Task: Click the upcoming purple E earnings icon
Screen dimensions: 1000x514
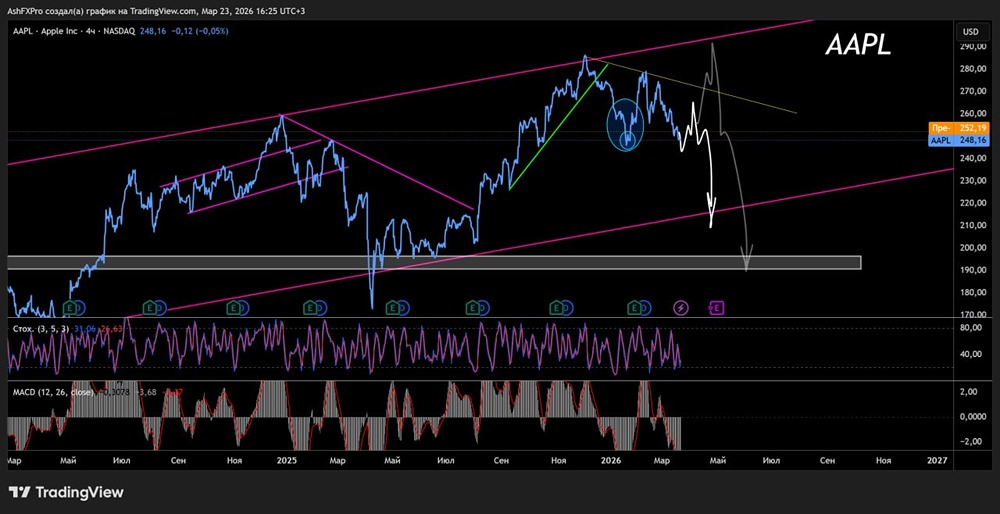Action: coord(716,308)
